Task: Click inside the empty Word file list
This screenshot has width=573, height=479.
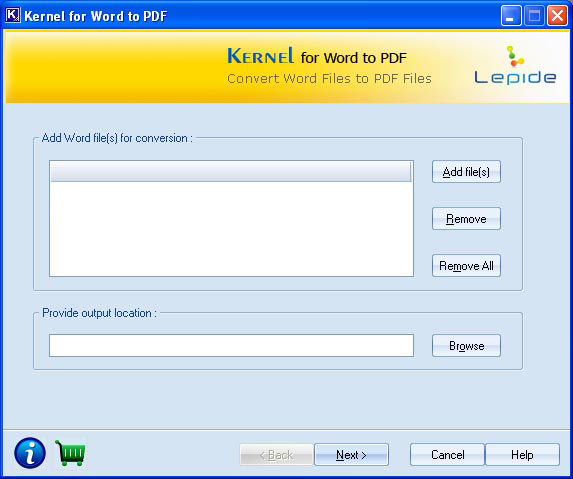Action: 231,229
